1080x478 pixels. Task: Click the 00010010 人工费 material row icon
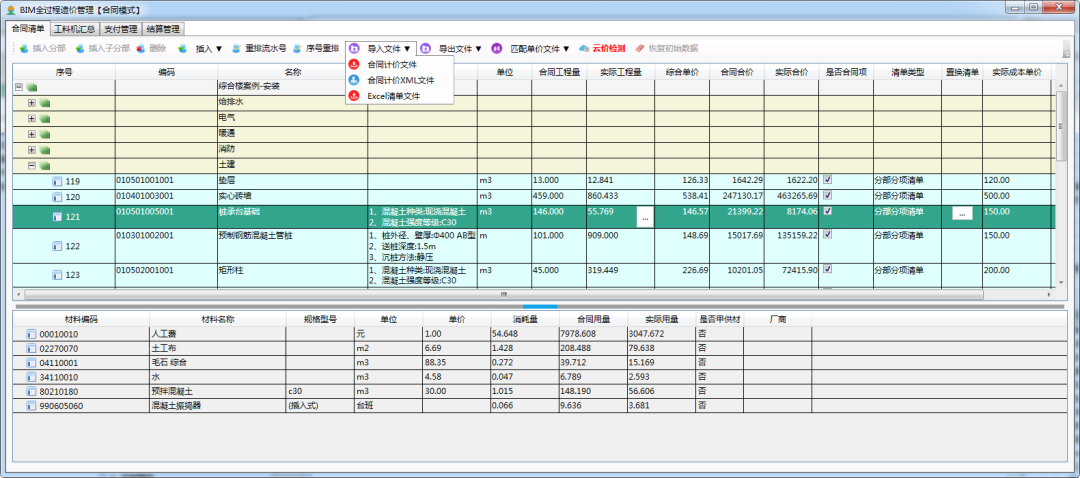click(30, 334)
